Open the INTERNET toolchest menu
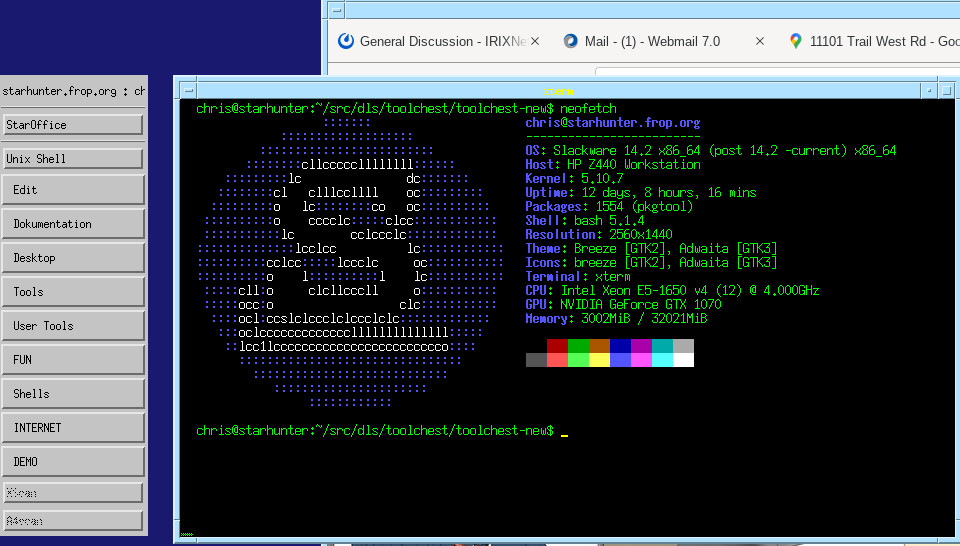960x546 pixels. (73, 428)
